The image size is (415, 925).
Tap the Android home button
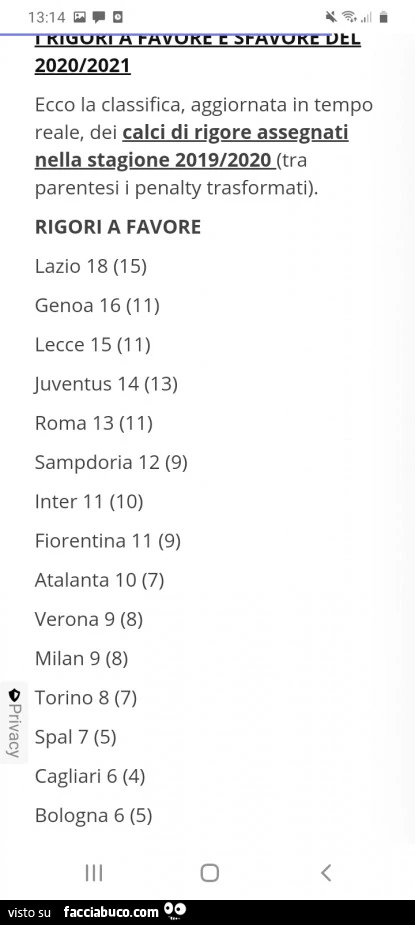coord(210,872)
